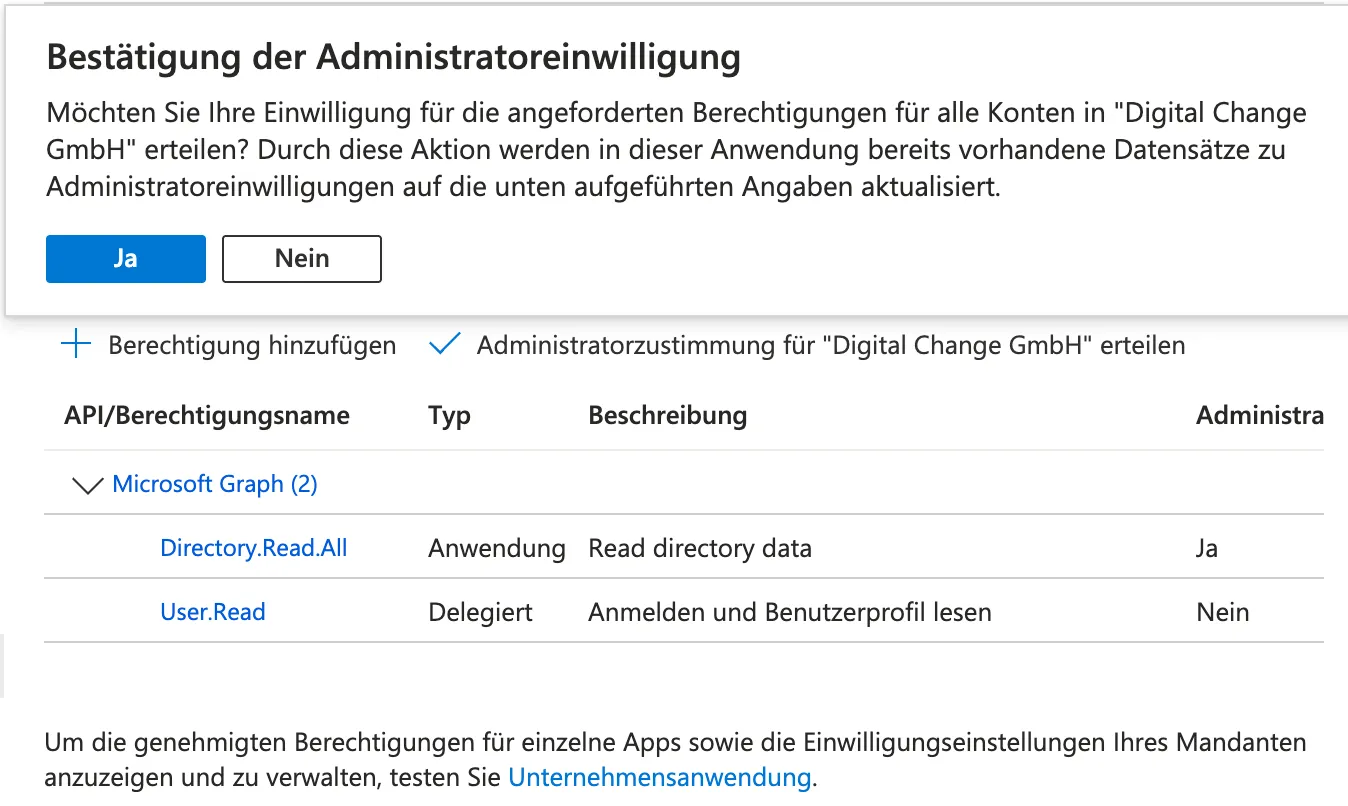The height and width of the screenshot is (806, 1348).
Task: Sort by API/Berechtigungsname column header
Action: pyautogui.click(x=207, y=416)
